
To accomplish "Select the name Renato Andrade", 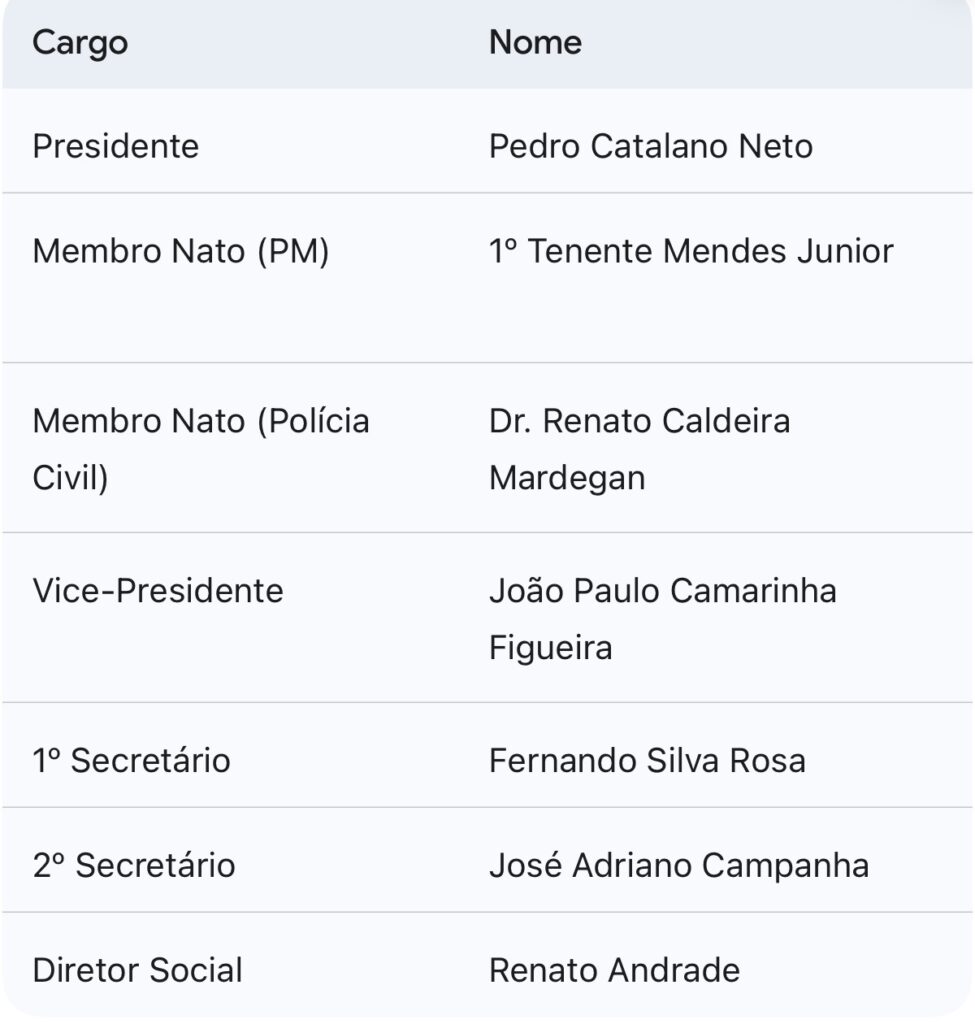I will pos(614,970).
